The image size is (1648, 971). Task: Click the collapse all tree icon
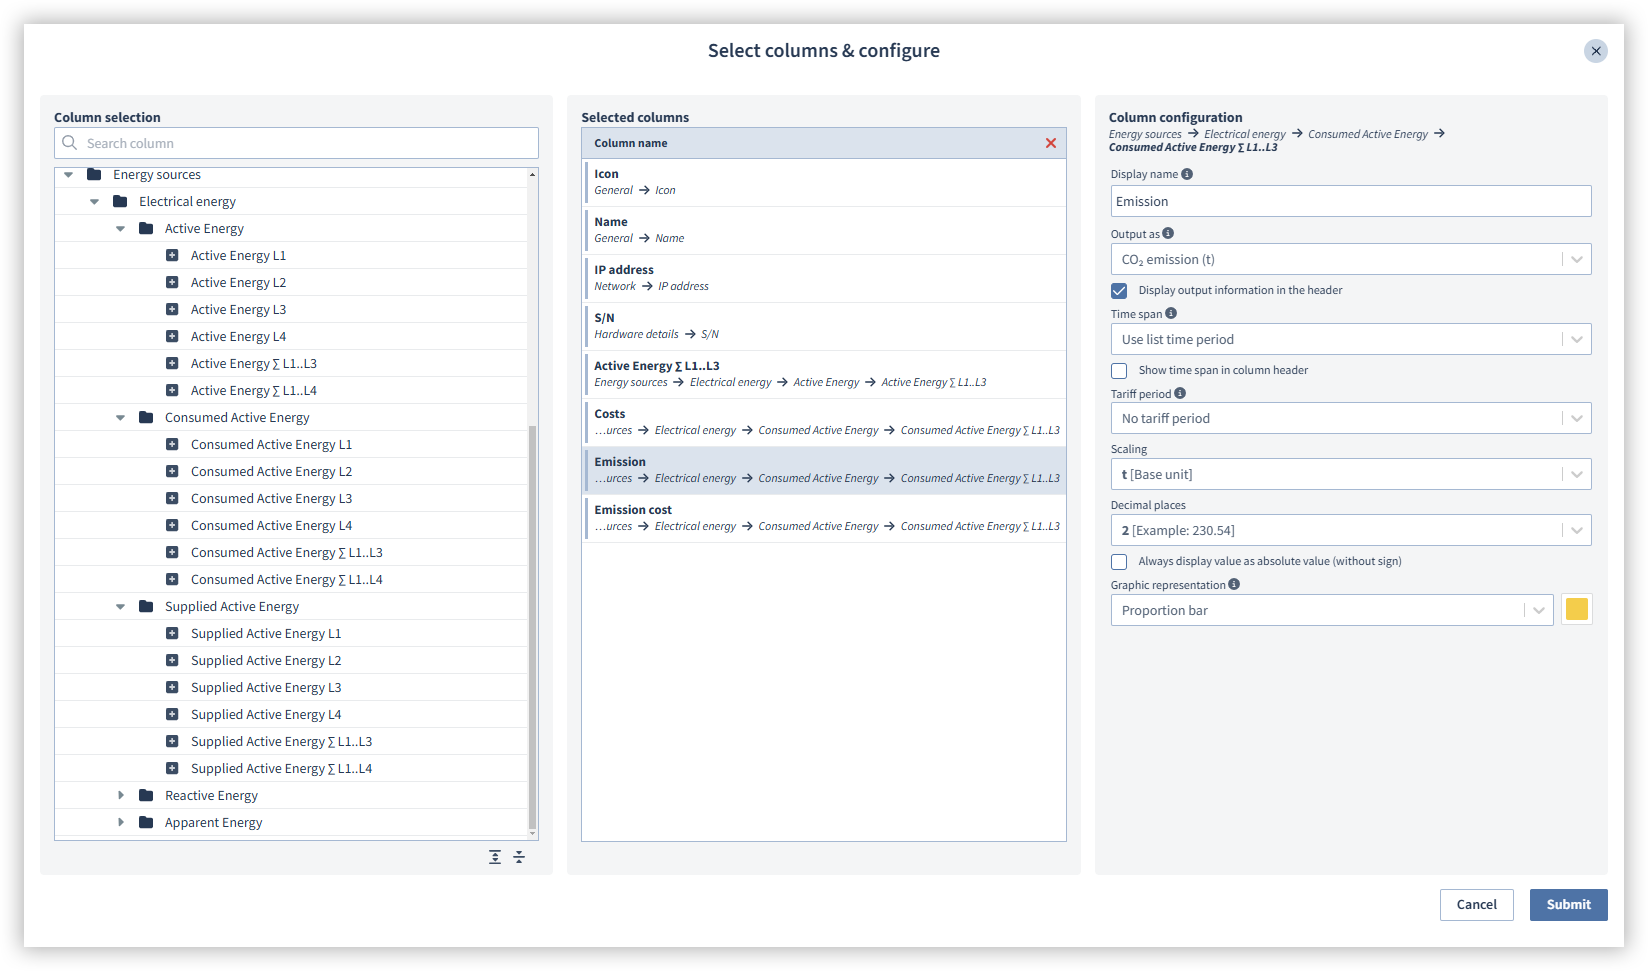519,857
